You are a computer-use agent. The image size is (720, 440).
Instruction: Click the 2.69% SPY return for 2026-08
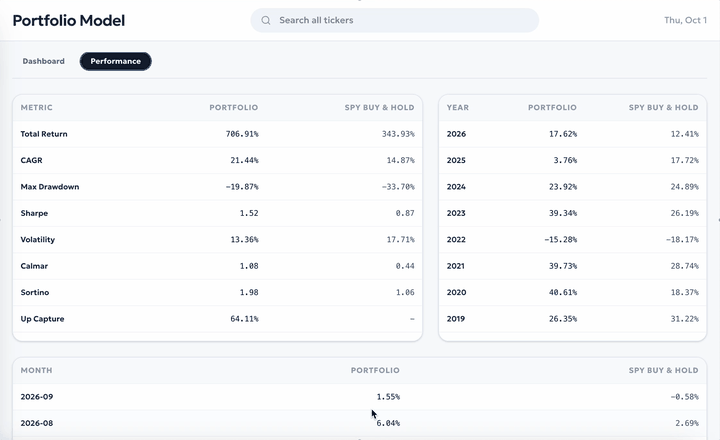(x=687, y=423)
